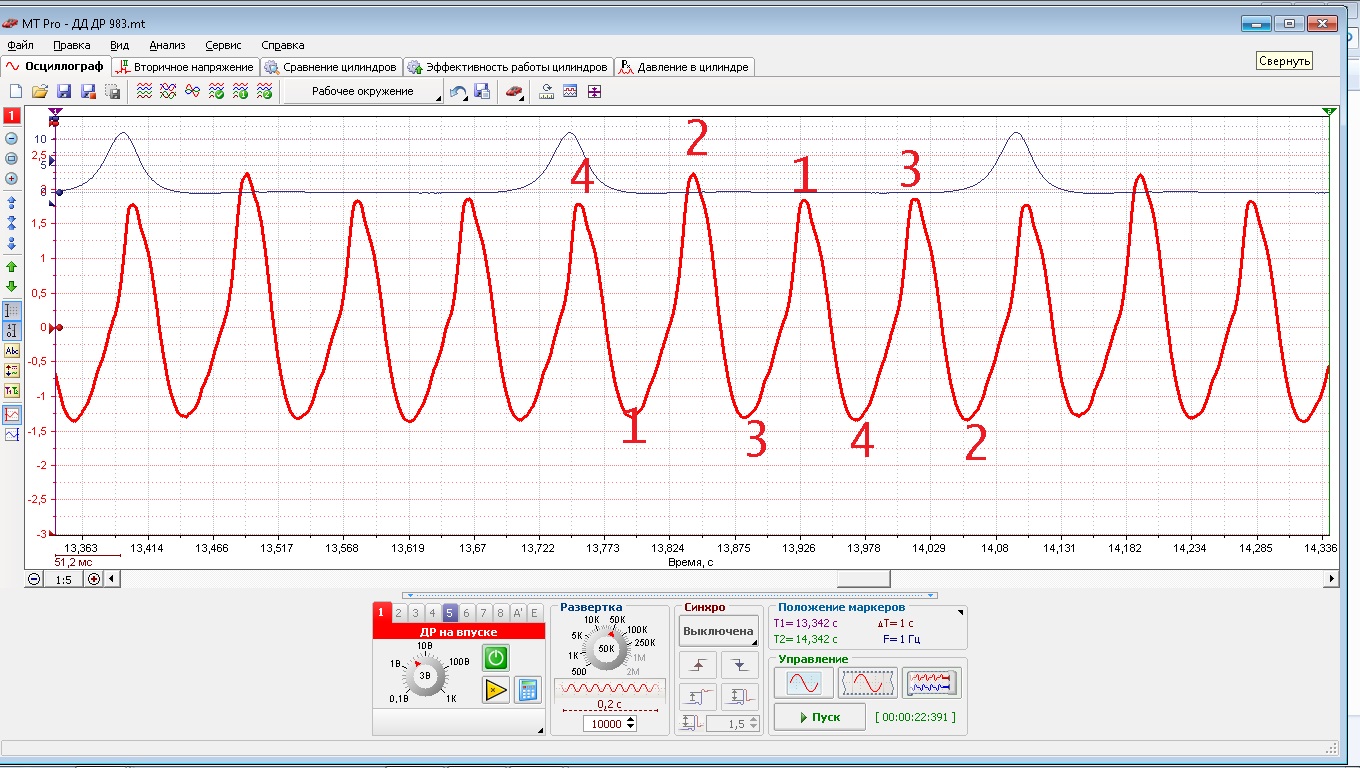
Task: Click the green up arrow in left sidebar
Action: click(x=12, y=267)
